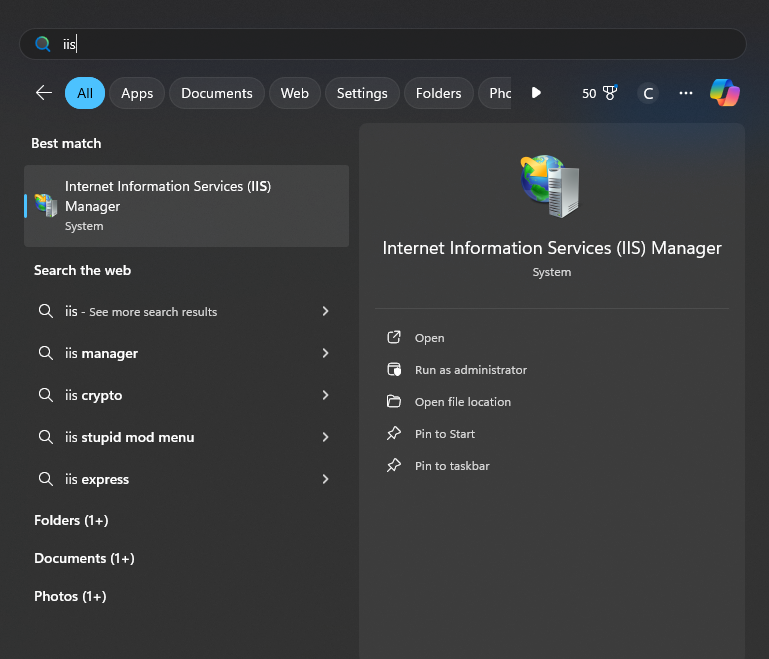
Task: Switch to the Apps filter tab
Action: click(x=137, y=93)
